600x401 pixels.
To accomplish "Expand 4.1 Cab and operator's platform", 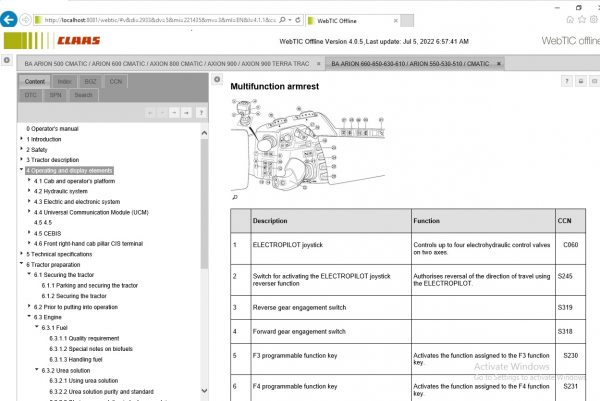I will click(29, 180).
